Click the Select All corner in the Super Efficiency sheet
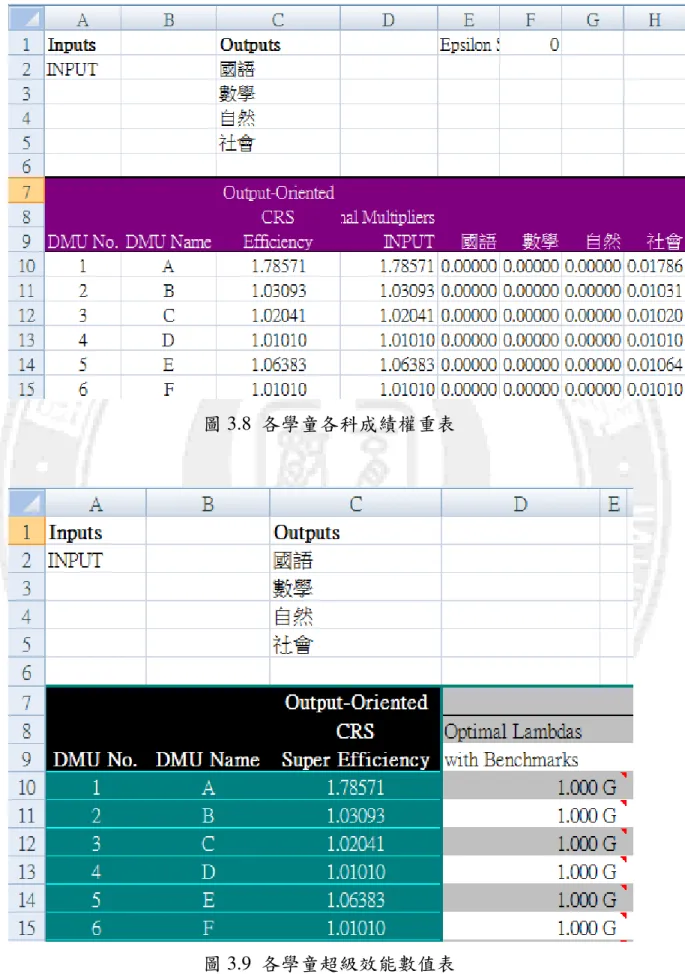Image resolution: width=685 pixels, height=974 pixels. (27, 503)
